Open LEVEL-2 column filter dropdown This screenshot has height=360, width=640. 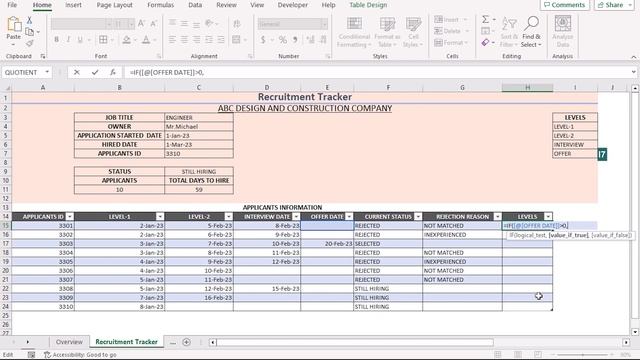229,217
